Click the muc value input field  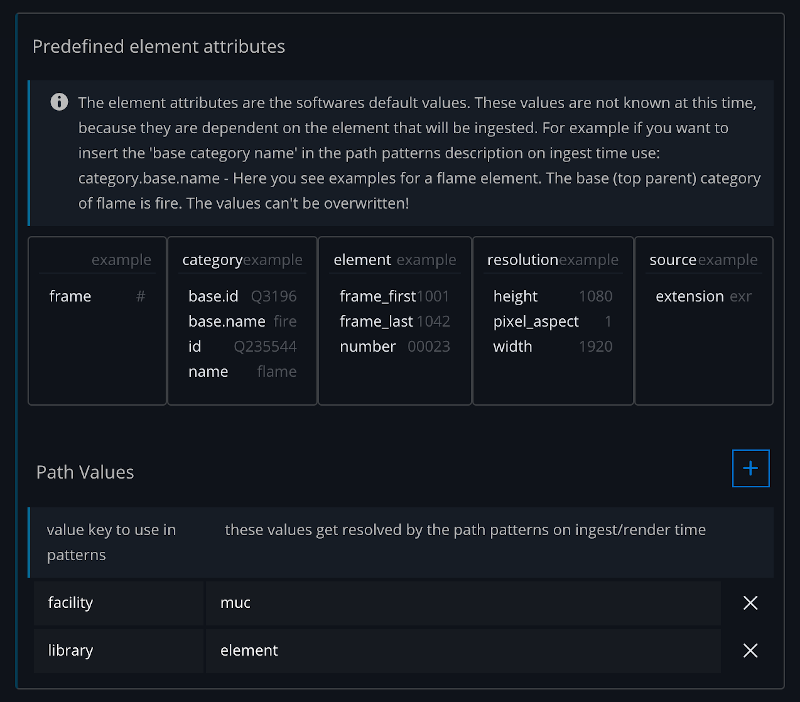tap(462, 603)
